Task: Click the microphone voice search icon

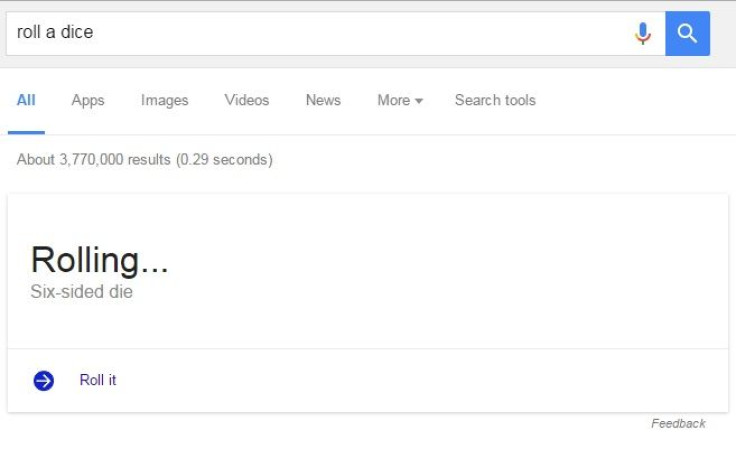Action: [x=643, y=33]
